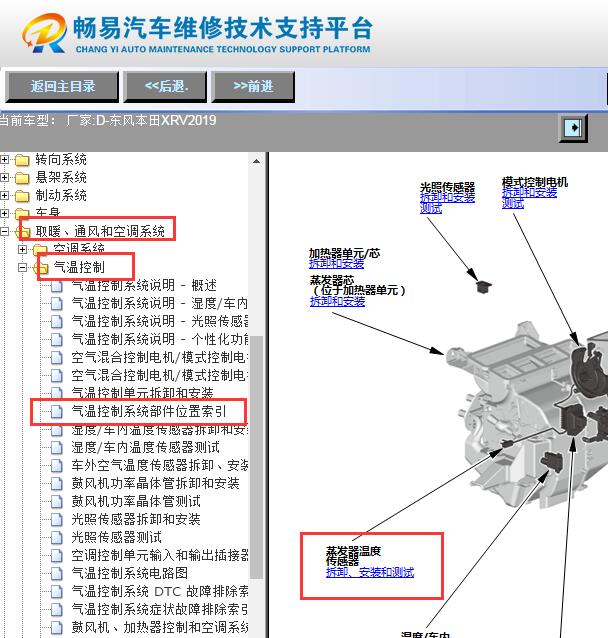Select the 制动系统 folder icon
608x638 pixels.
click(22, 196)
